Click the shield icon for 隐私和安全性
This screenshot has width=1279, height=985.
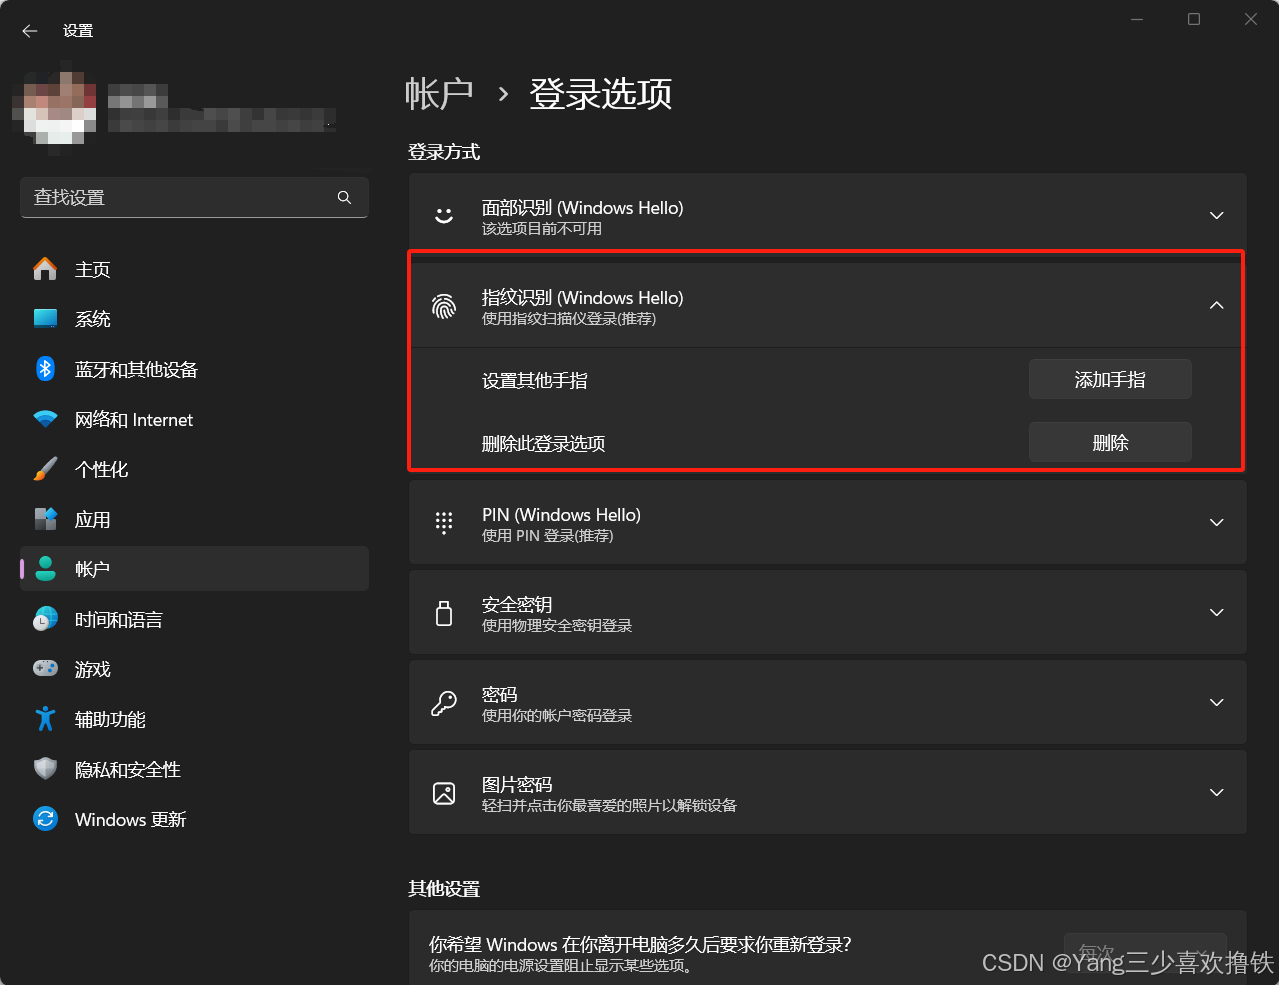45,769
